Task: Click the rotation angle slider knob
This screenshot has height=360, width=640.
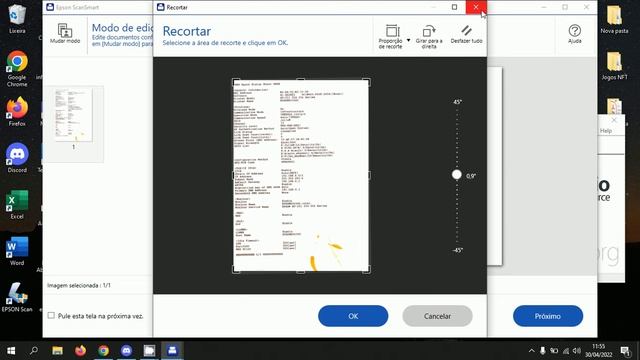Action: tap(457, 175)
